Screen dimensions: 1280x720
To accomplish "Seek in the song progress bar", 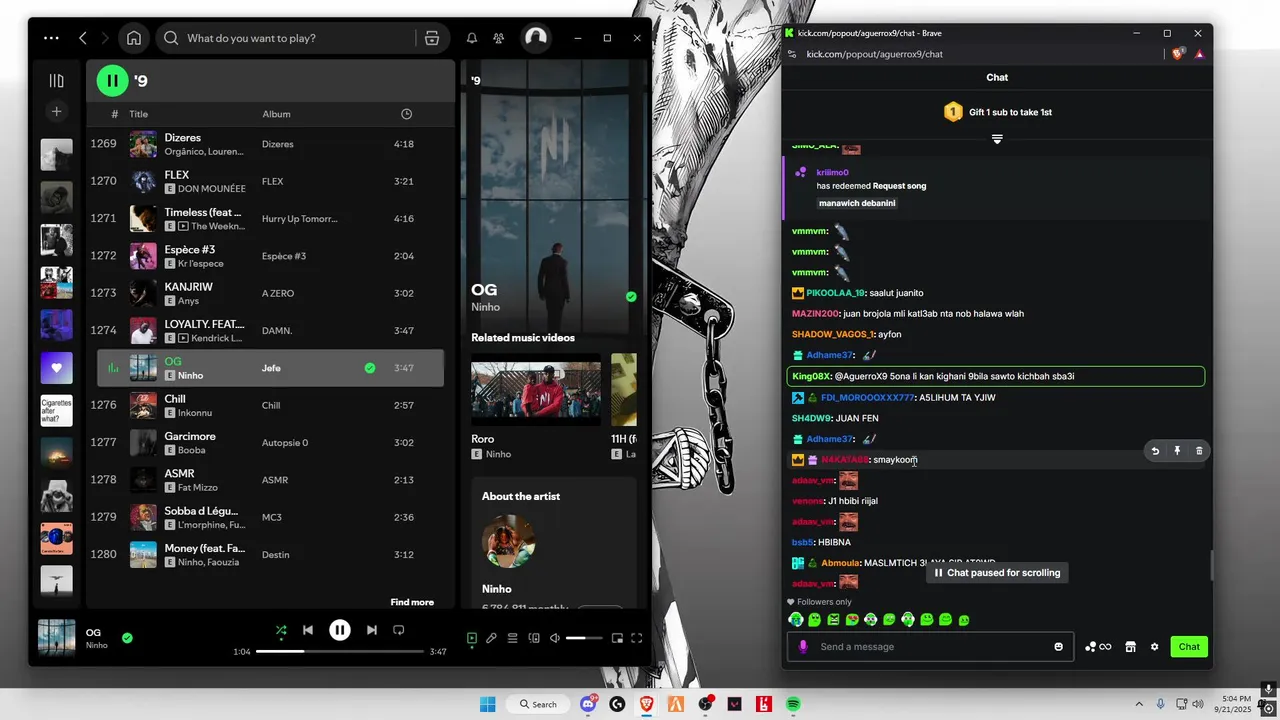I will pyautogui.click(x=340, y=652).
